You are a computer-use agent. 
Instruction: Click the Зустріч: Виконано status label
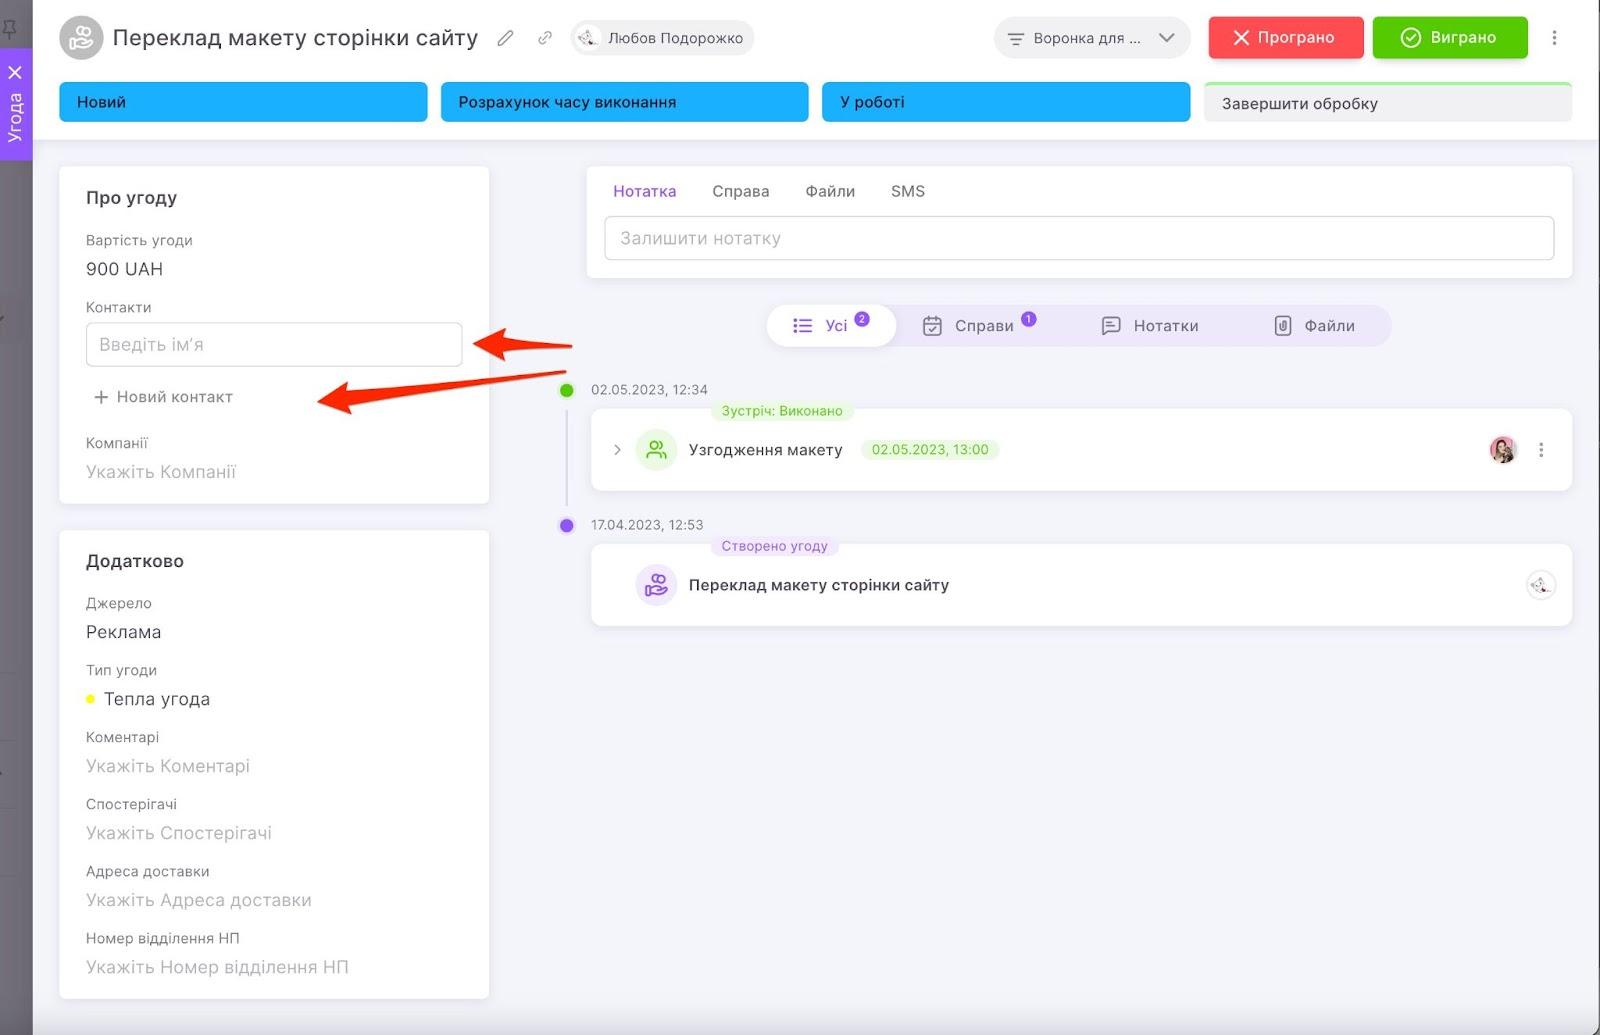(782, 411)
